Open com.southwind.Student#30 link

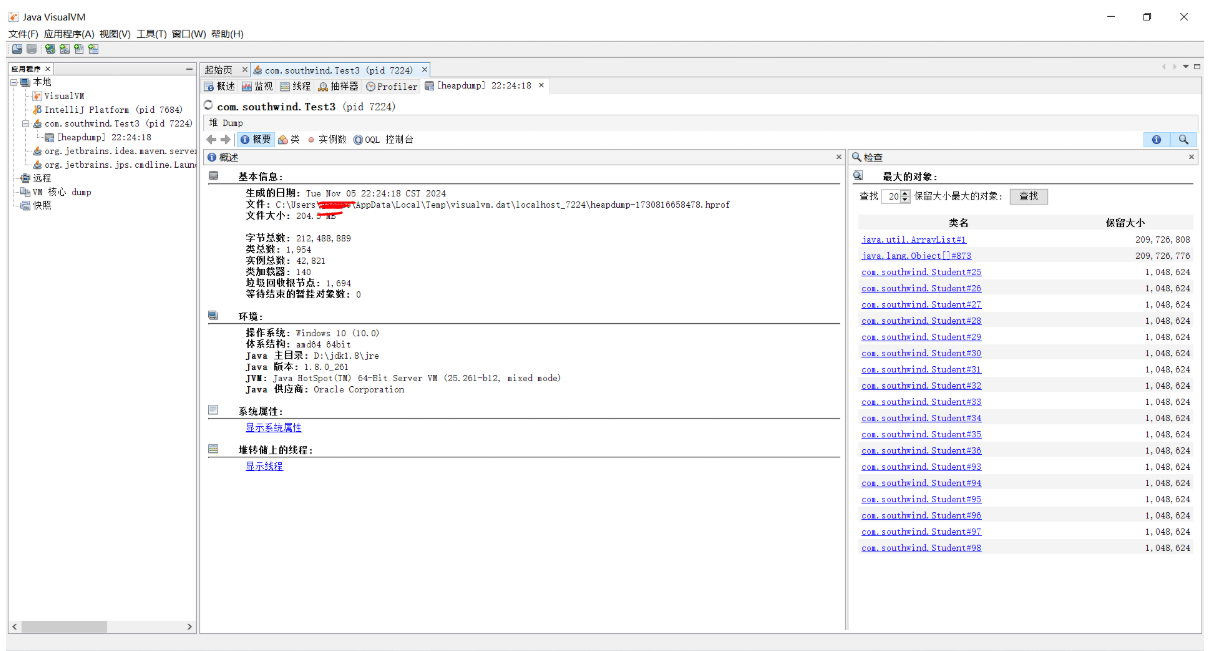pyautogui.click(x=921, y=353)
